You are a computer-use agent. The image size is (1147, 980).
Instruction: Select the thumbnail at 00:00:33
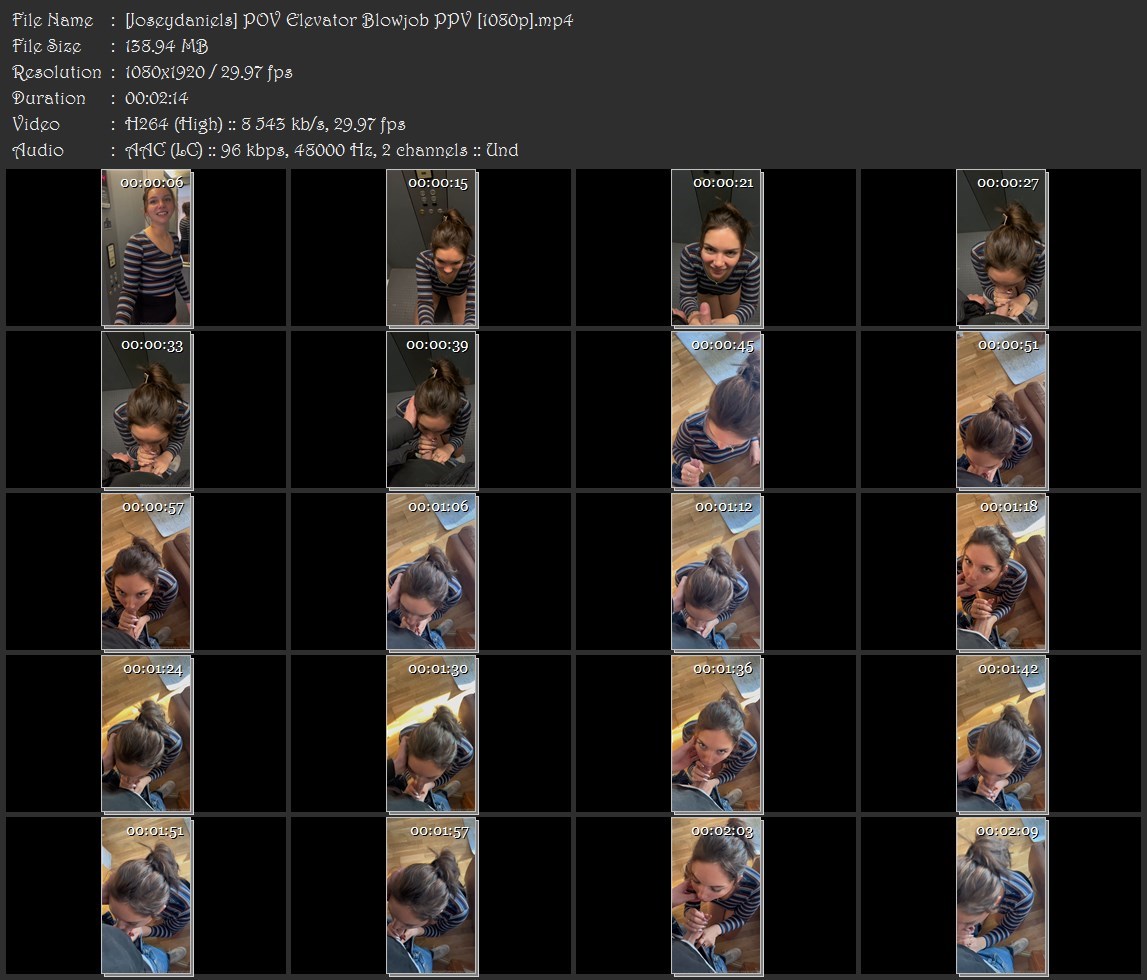coord(146,410)
